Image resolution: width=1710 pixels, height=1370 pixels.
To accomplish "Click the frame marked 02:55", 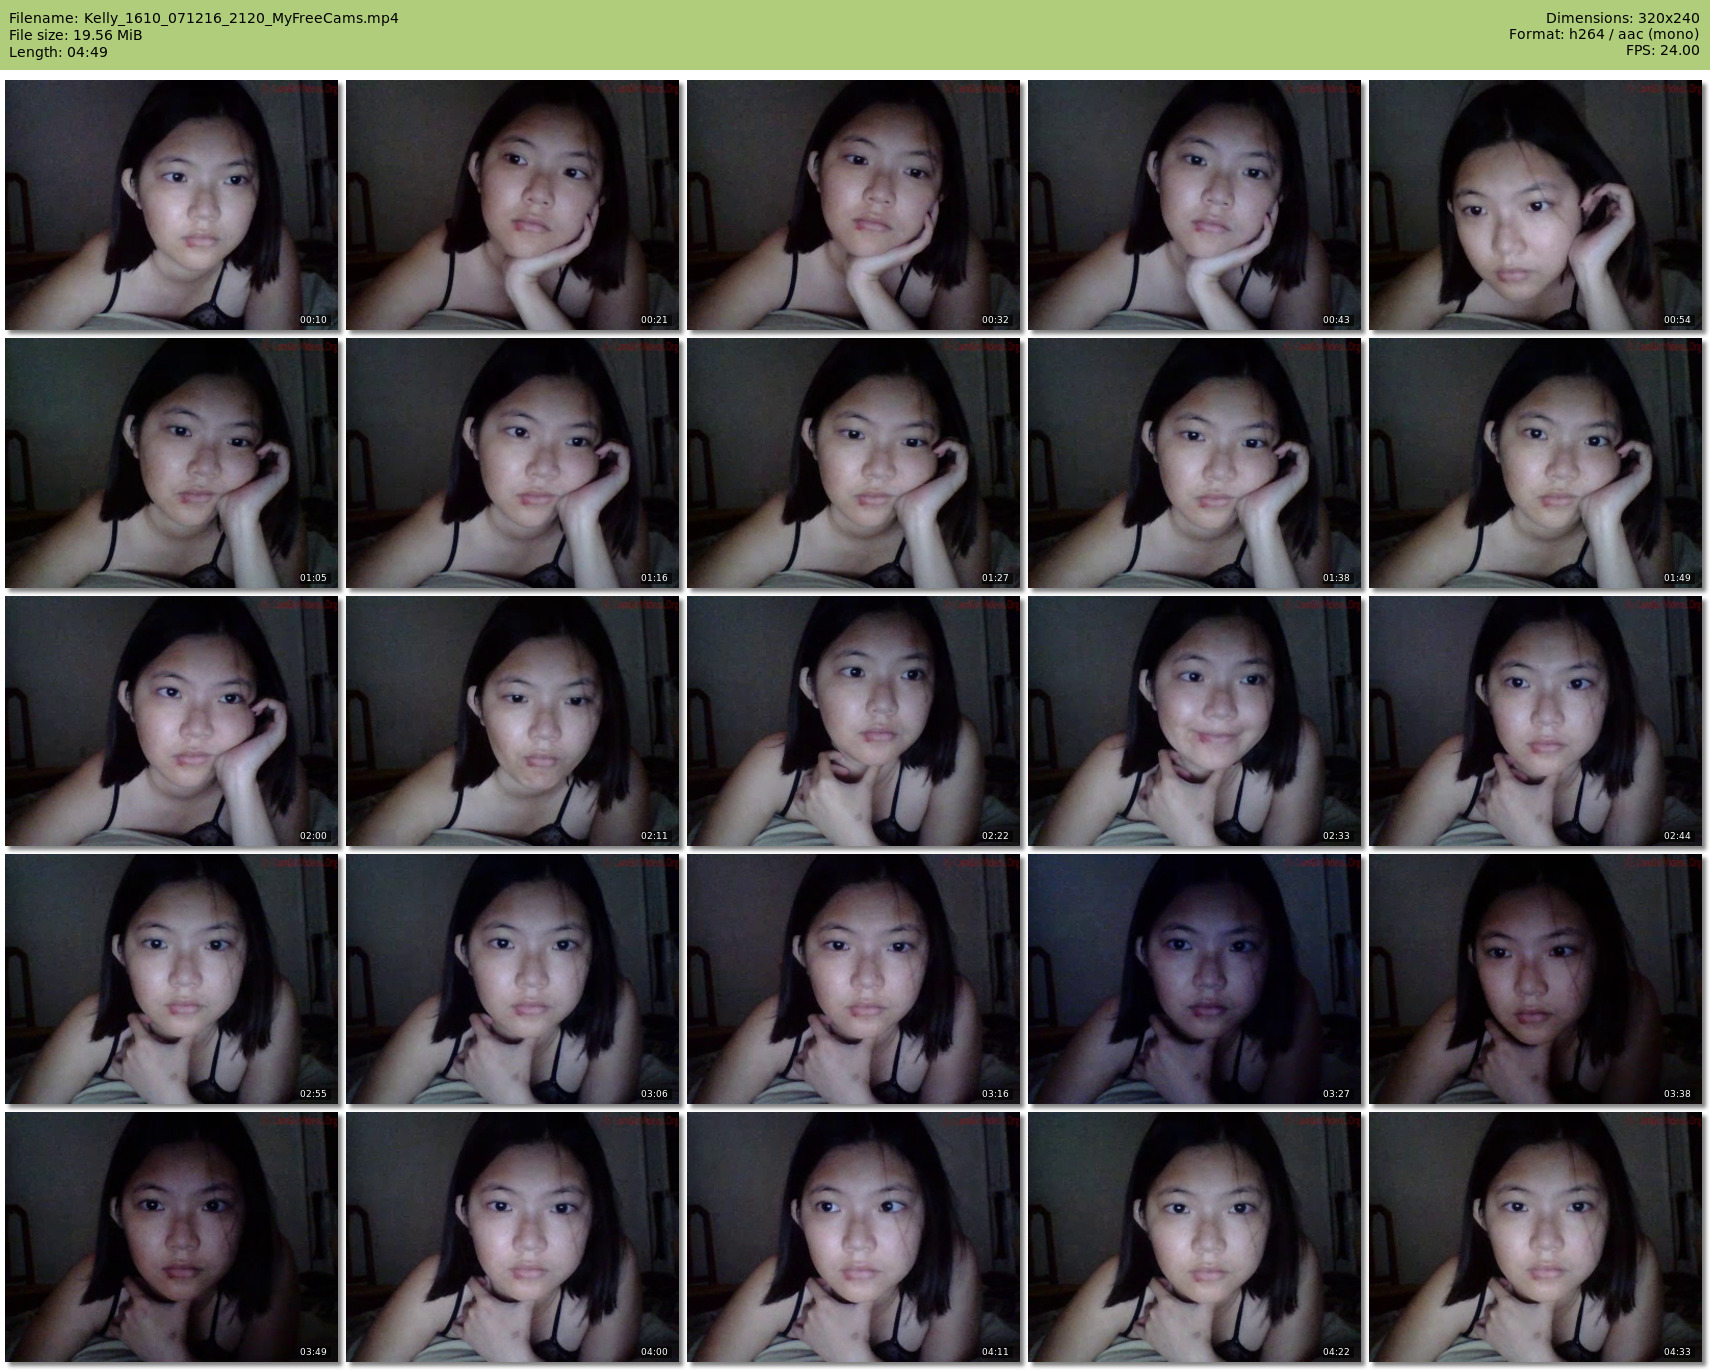I will coord(172,979).
